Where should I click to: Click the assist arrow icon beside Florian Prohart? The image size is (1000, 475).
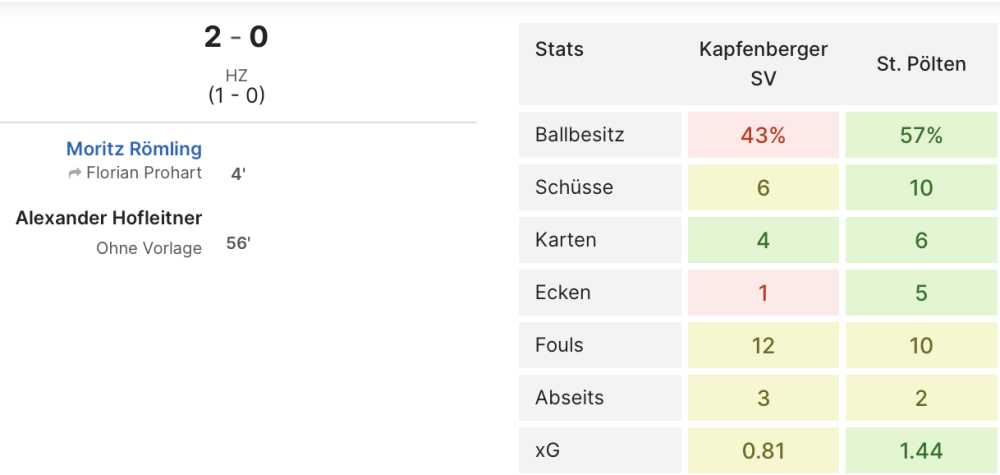pyautogui.click(x=74, y=173)
